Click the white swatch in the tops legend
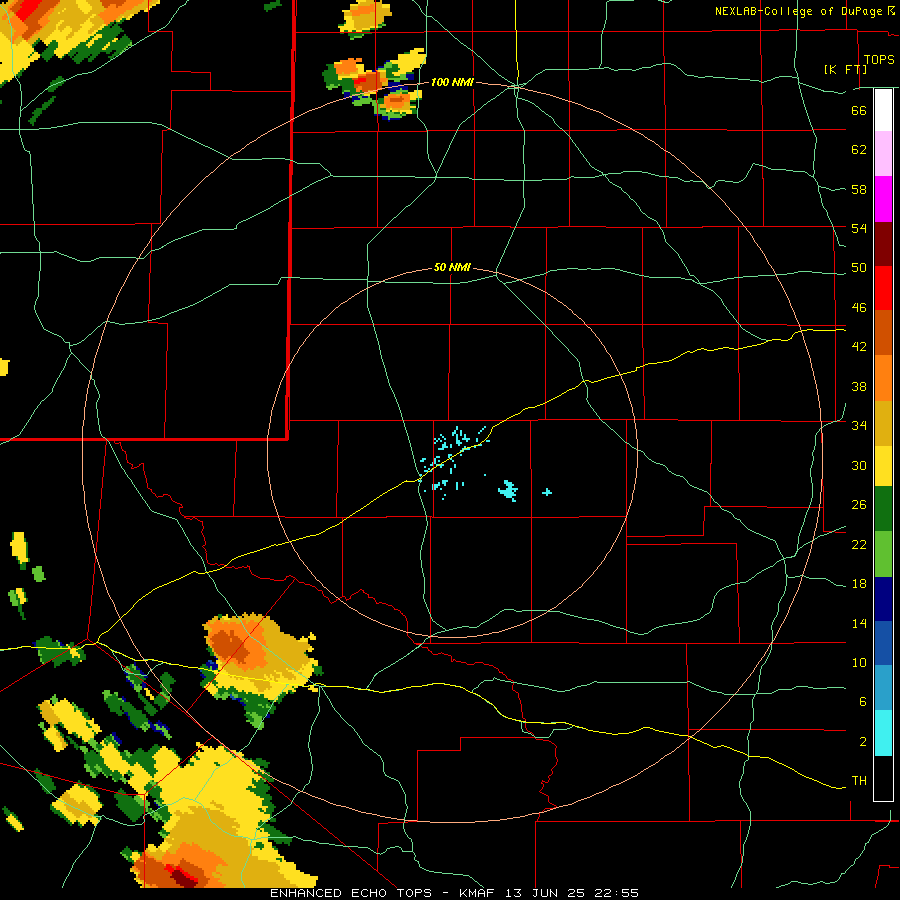 [x=883, y=110]
